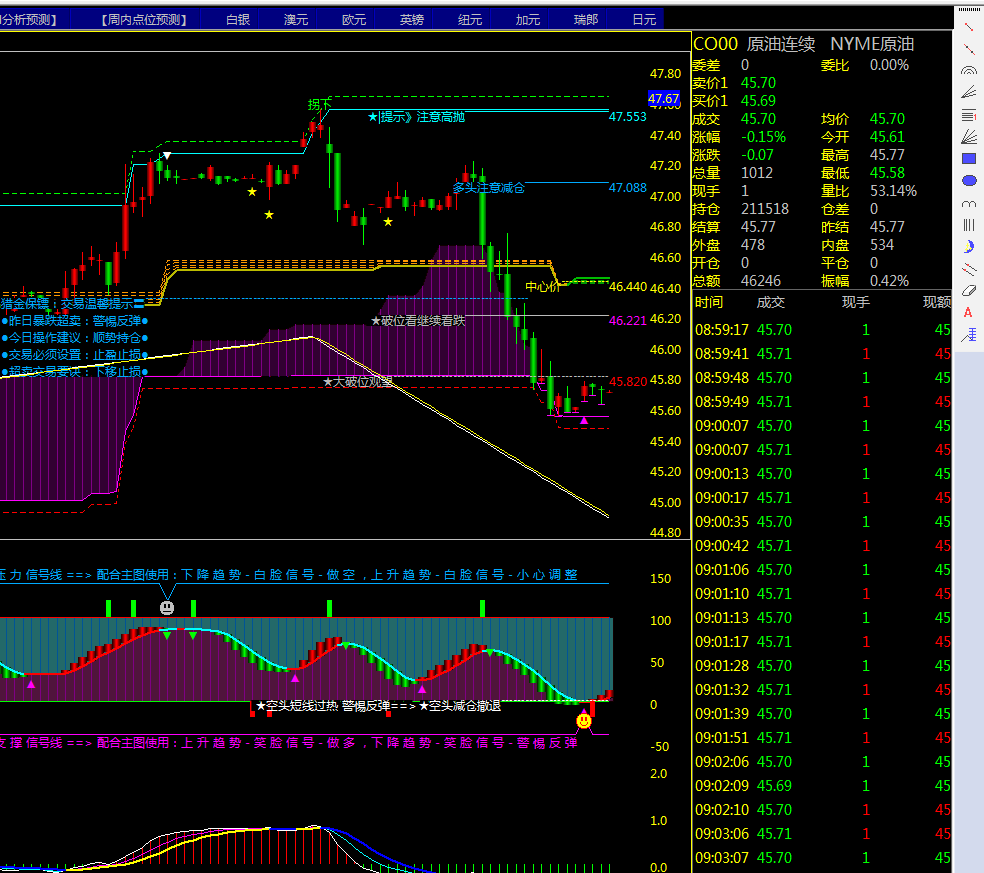Click the white triangle marker on cyan line
Image resolution: width=984 pixels, height=873 pixels.
tap(167, 155)
